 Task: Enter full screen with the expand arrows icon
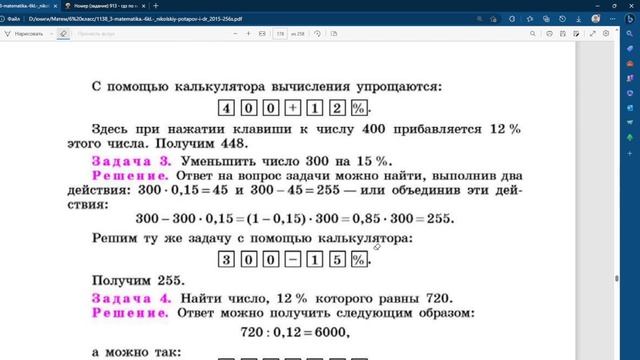click(593, 34)
